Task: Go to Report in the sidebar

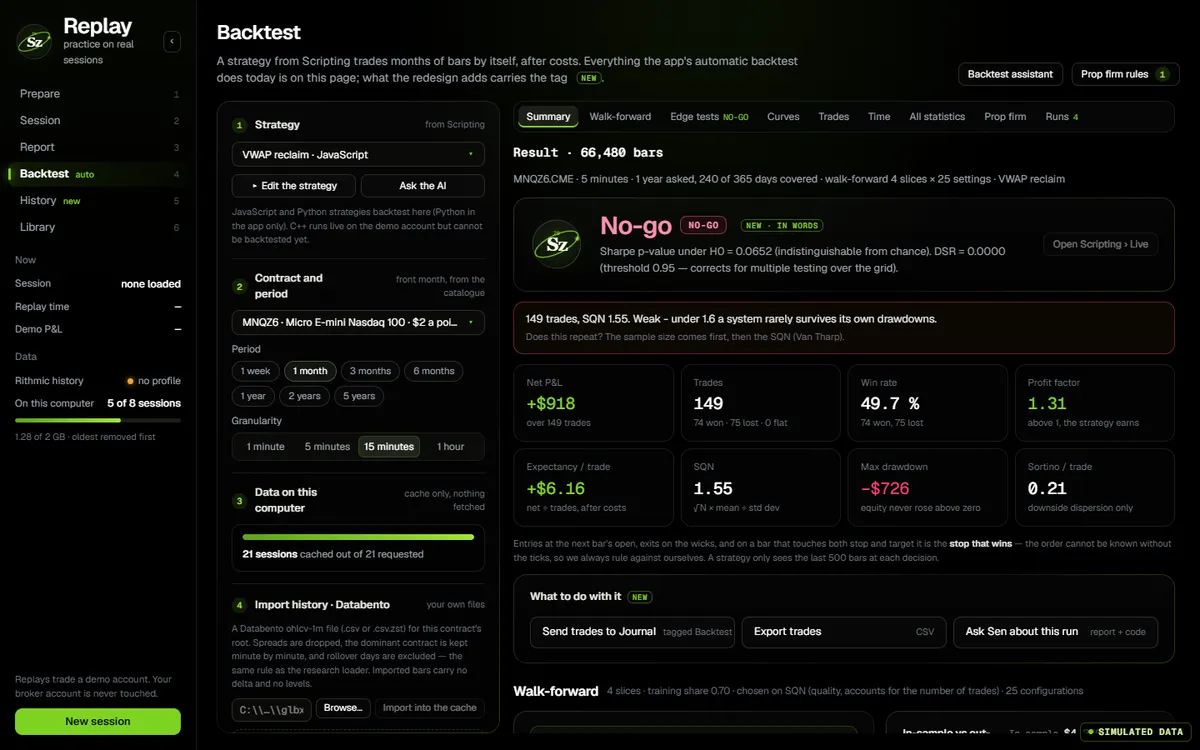Action: click(98, 147)
